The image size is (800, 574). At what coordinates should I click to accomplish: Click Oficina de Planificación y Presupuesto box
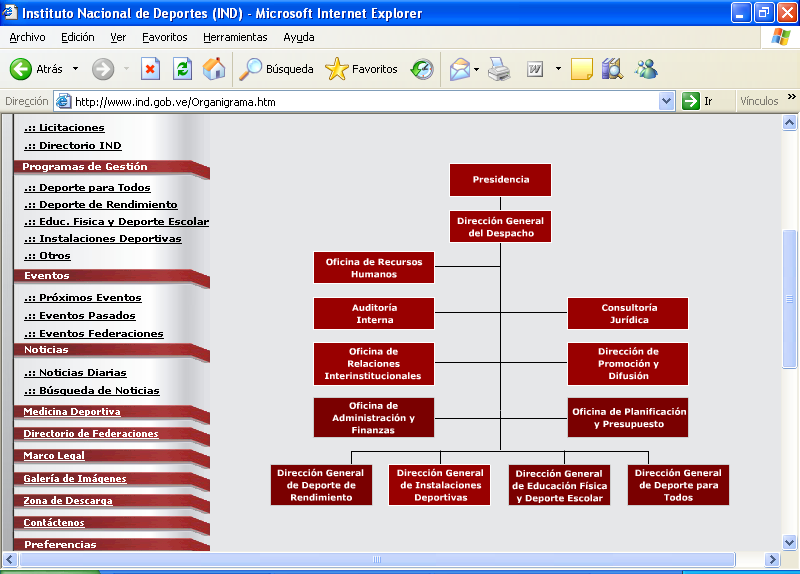[x=628, y=417]
